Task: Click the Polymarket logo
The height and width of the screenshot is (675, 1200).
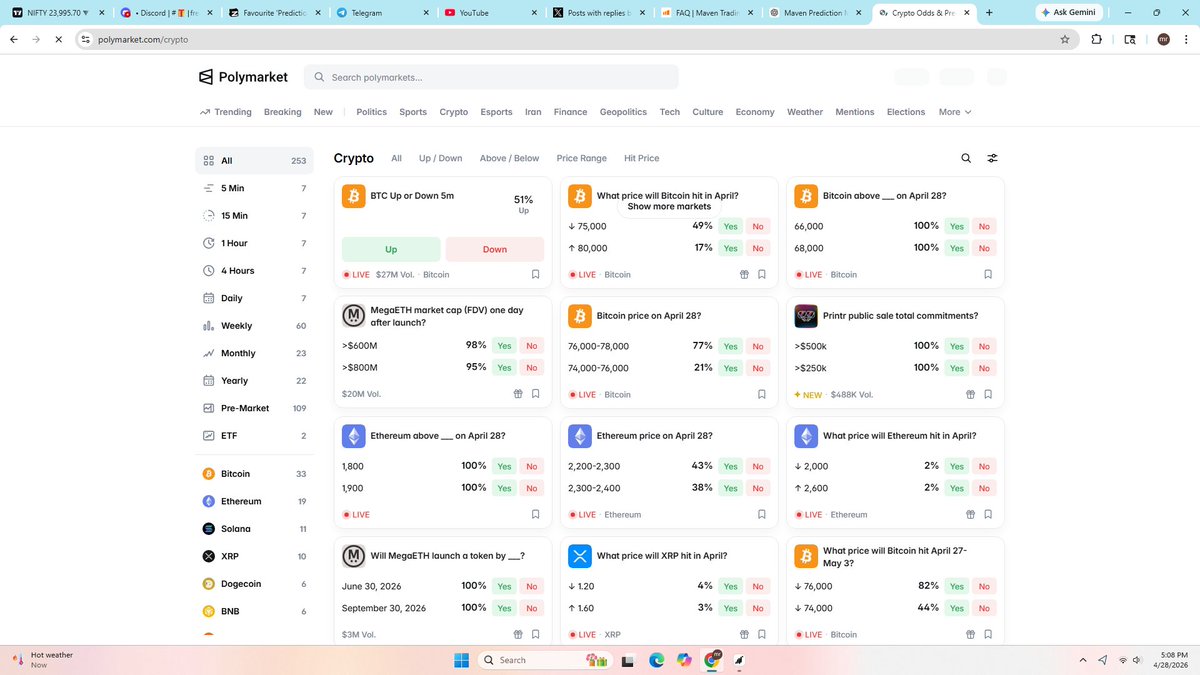Action: coord(243,77)
